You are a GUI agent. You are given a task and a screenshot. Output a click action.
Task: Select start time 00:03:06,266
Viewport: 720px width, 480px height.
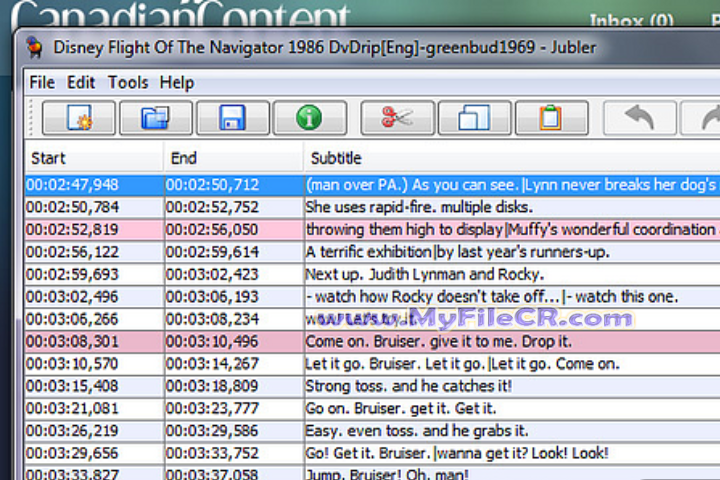[x=72, y=319]
